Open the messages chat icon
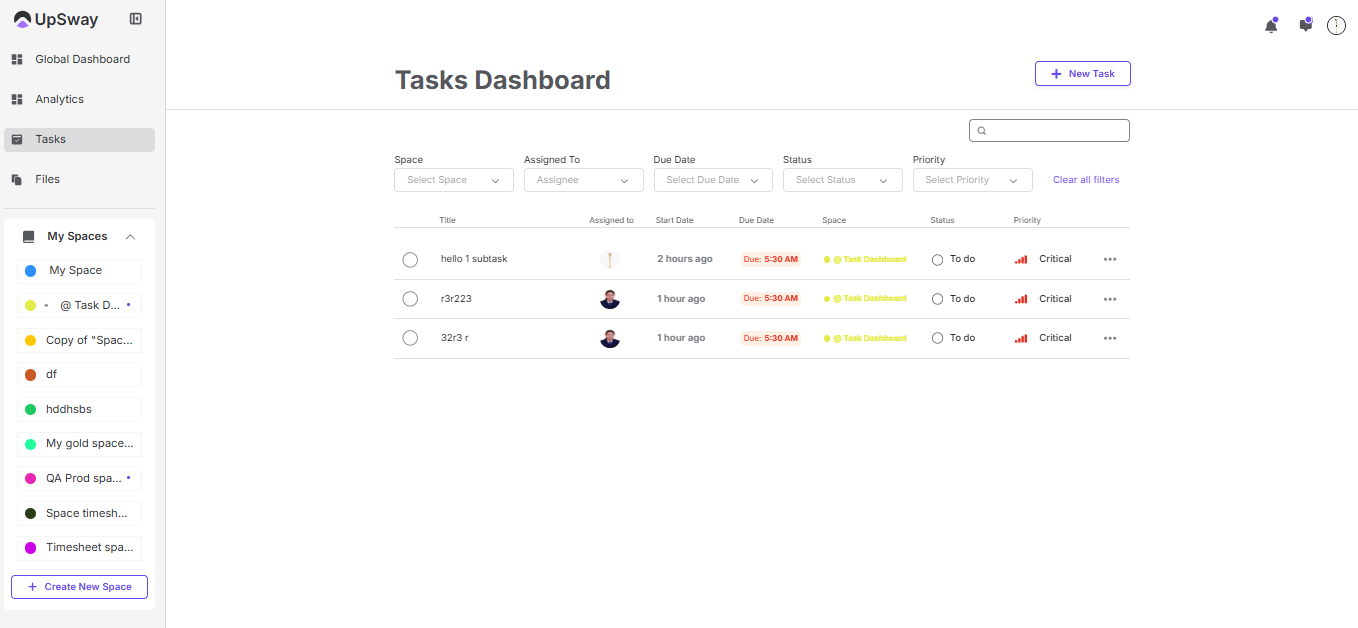 (x=1305, y=26)
